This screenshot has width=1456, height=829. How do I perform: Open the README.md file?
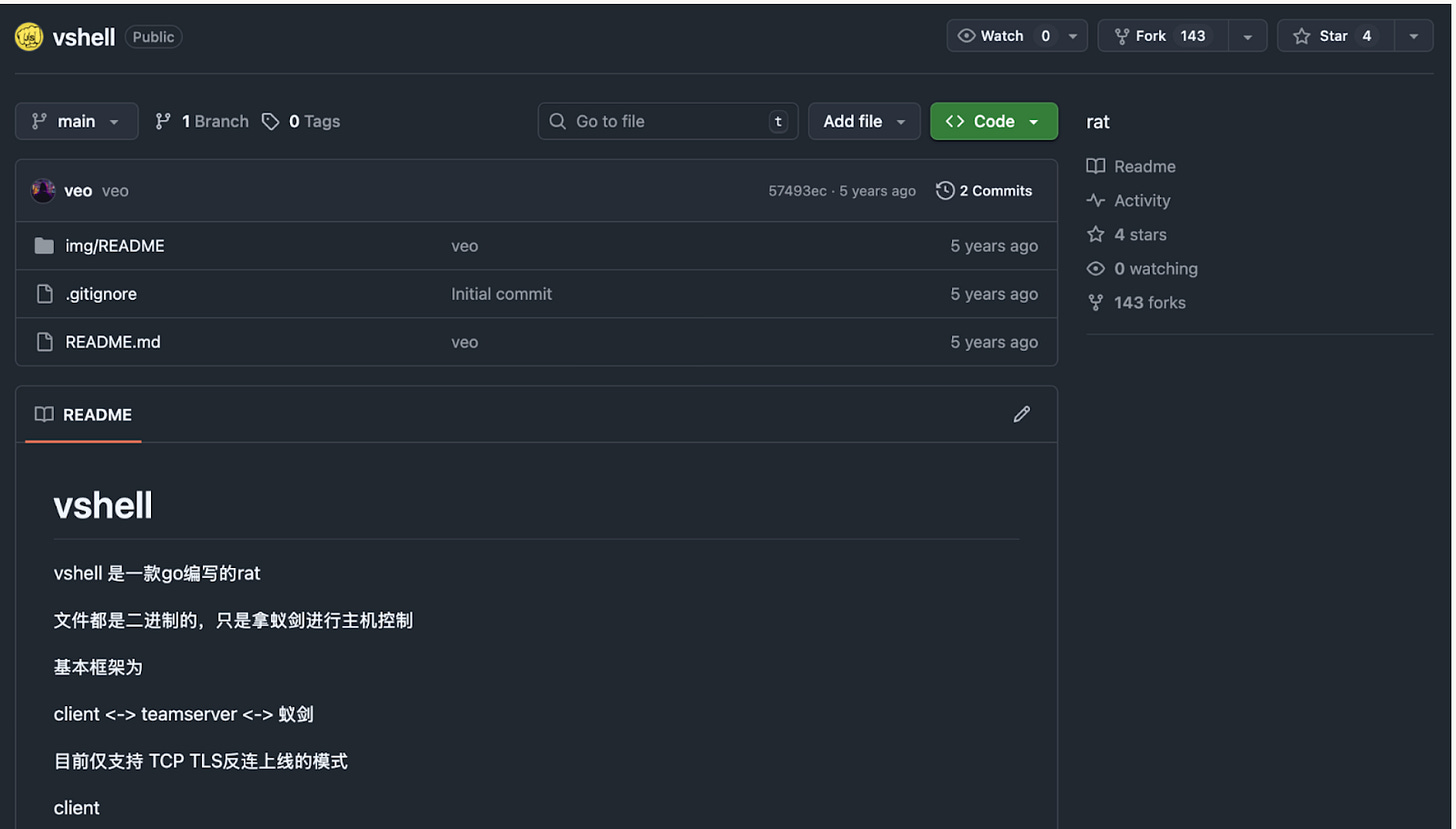pos(113,342)
